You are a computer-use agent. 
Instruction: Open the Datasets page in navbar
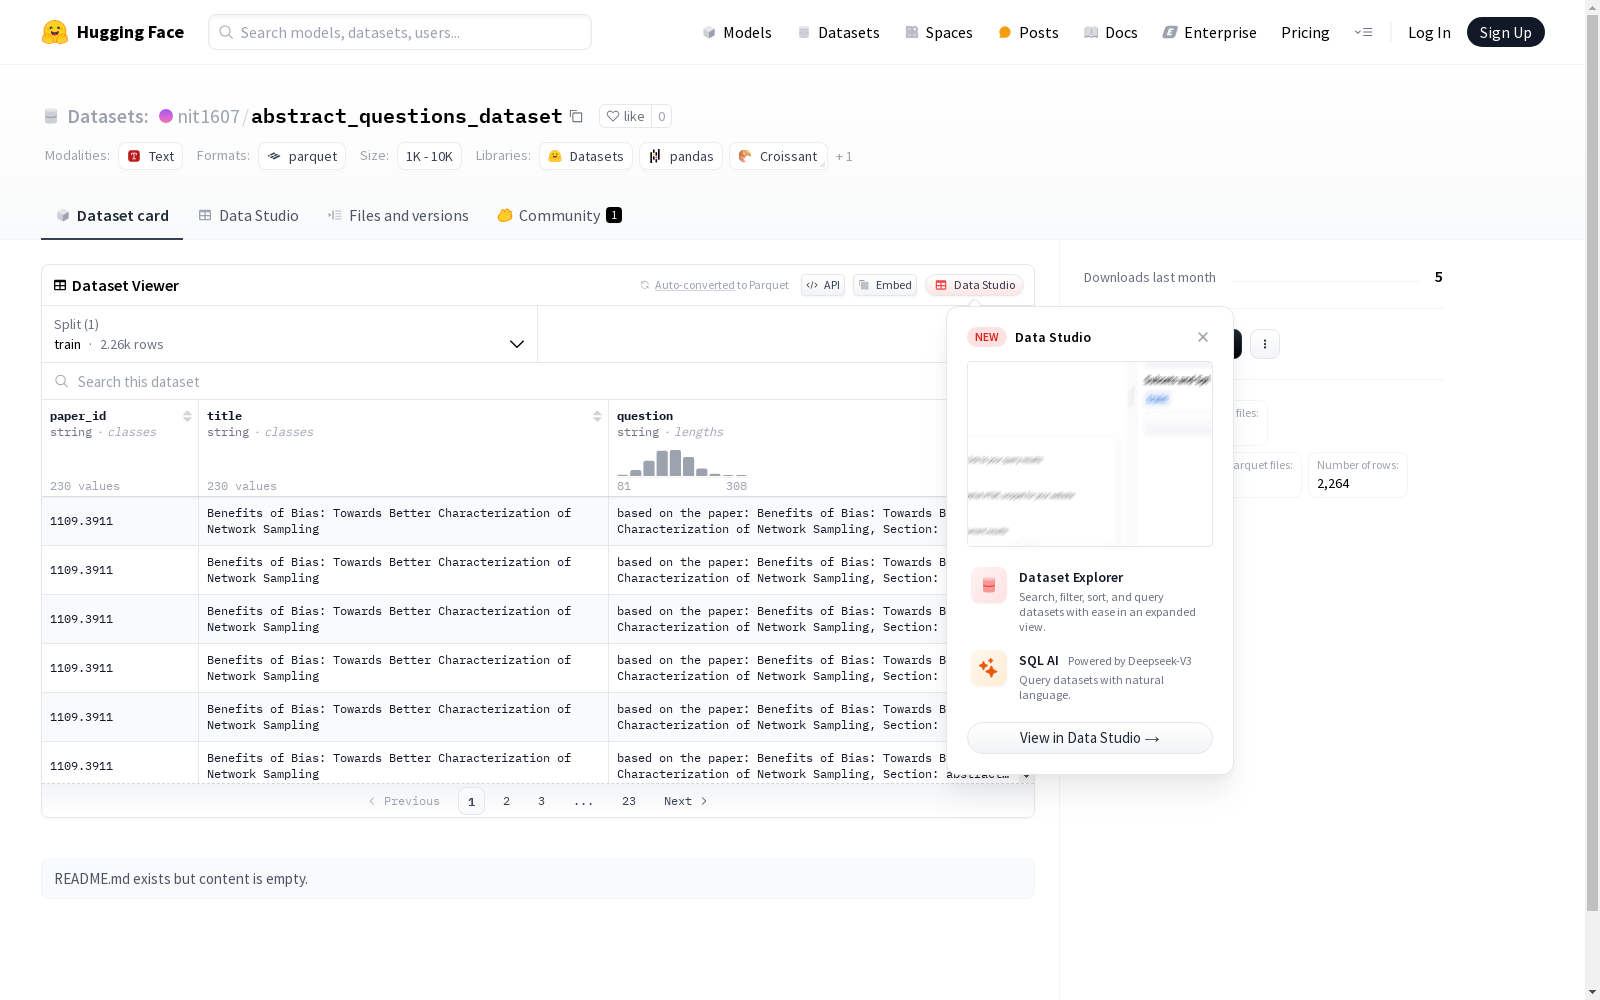coord(838,32)
